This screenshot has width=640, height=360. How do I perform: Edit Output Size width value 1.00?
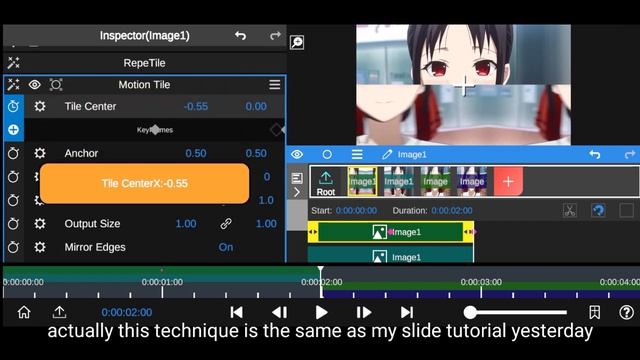186,224
